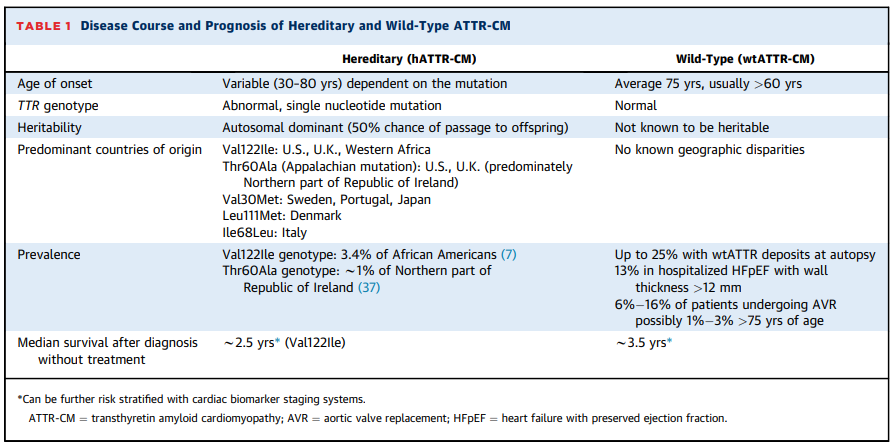The width and height of the screenshot is (895, 447).
Task: Click the Age of onset row label
Action: [54, 84]
